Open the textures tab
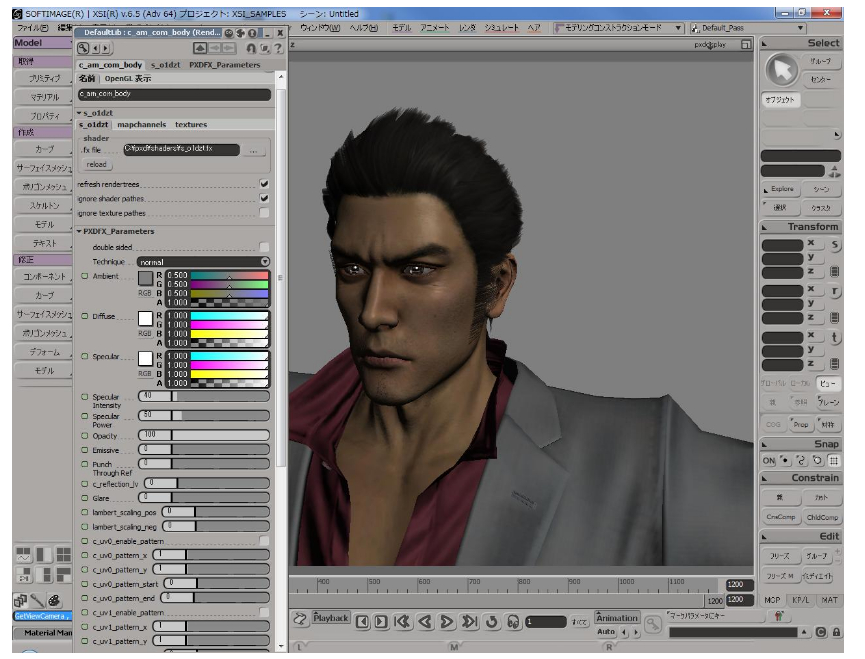This screenshot has height=659, width=865. coord(191,125)
